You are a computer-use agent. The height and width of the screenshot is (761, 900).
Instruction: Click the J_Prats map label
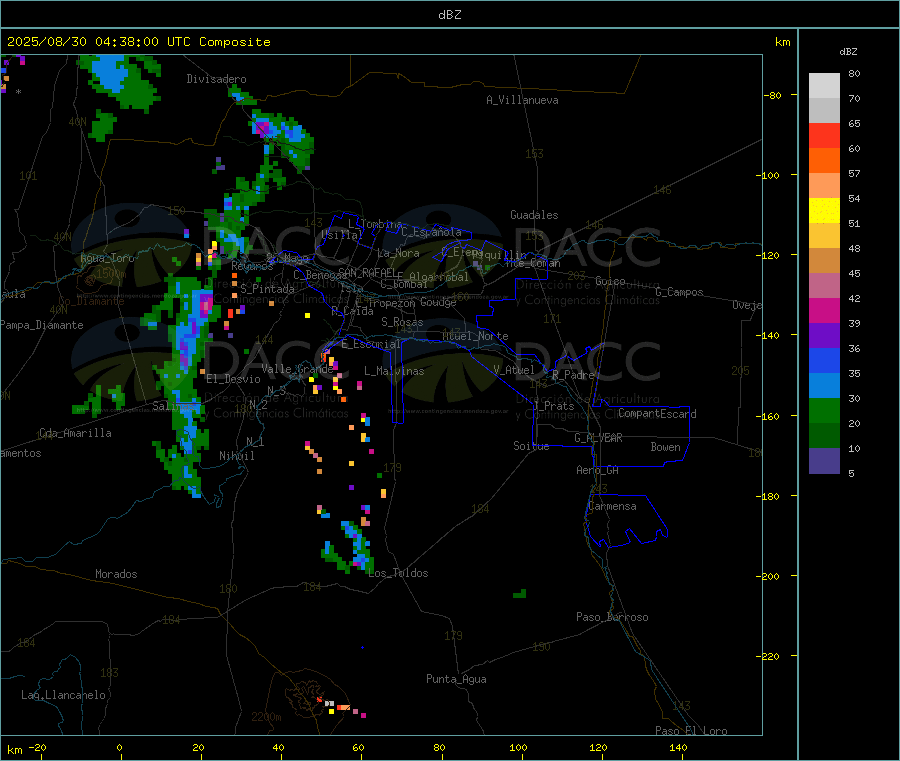(x=554, y=406)
